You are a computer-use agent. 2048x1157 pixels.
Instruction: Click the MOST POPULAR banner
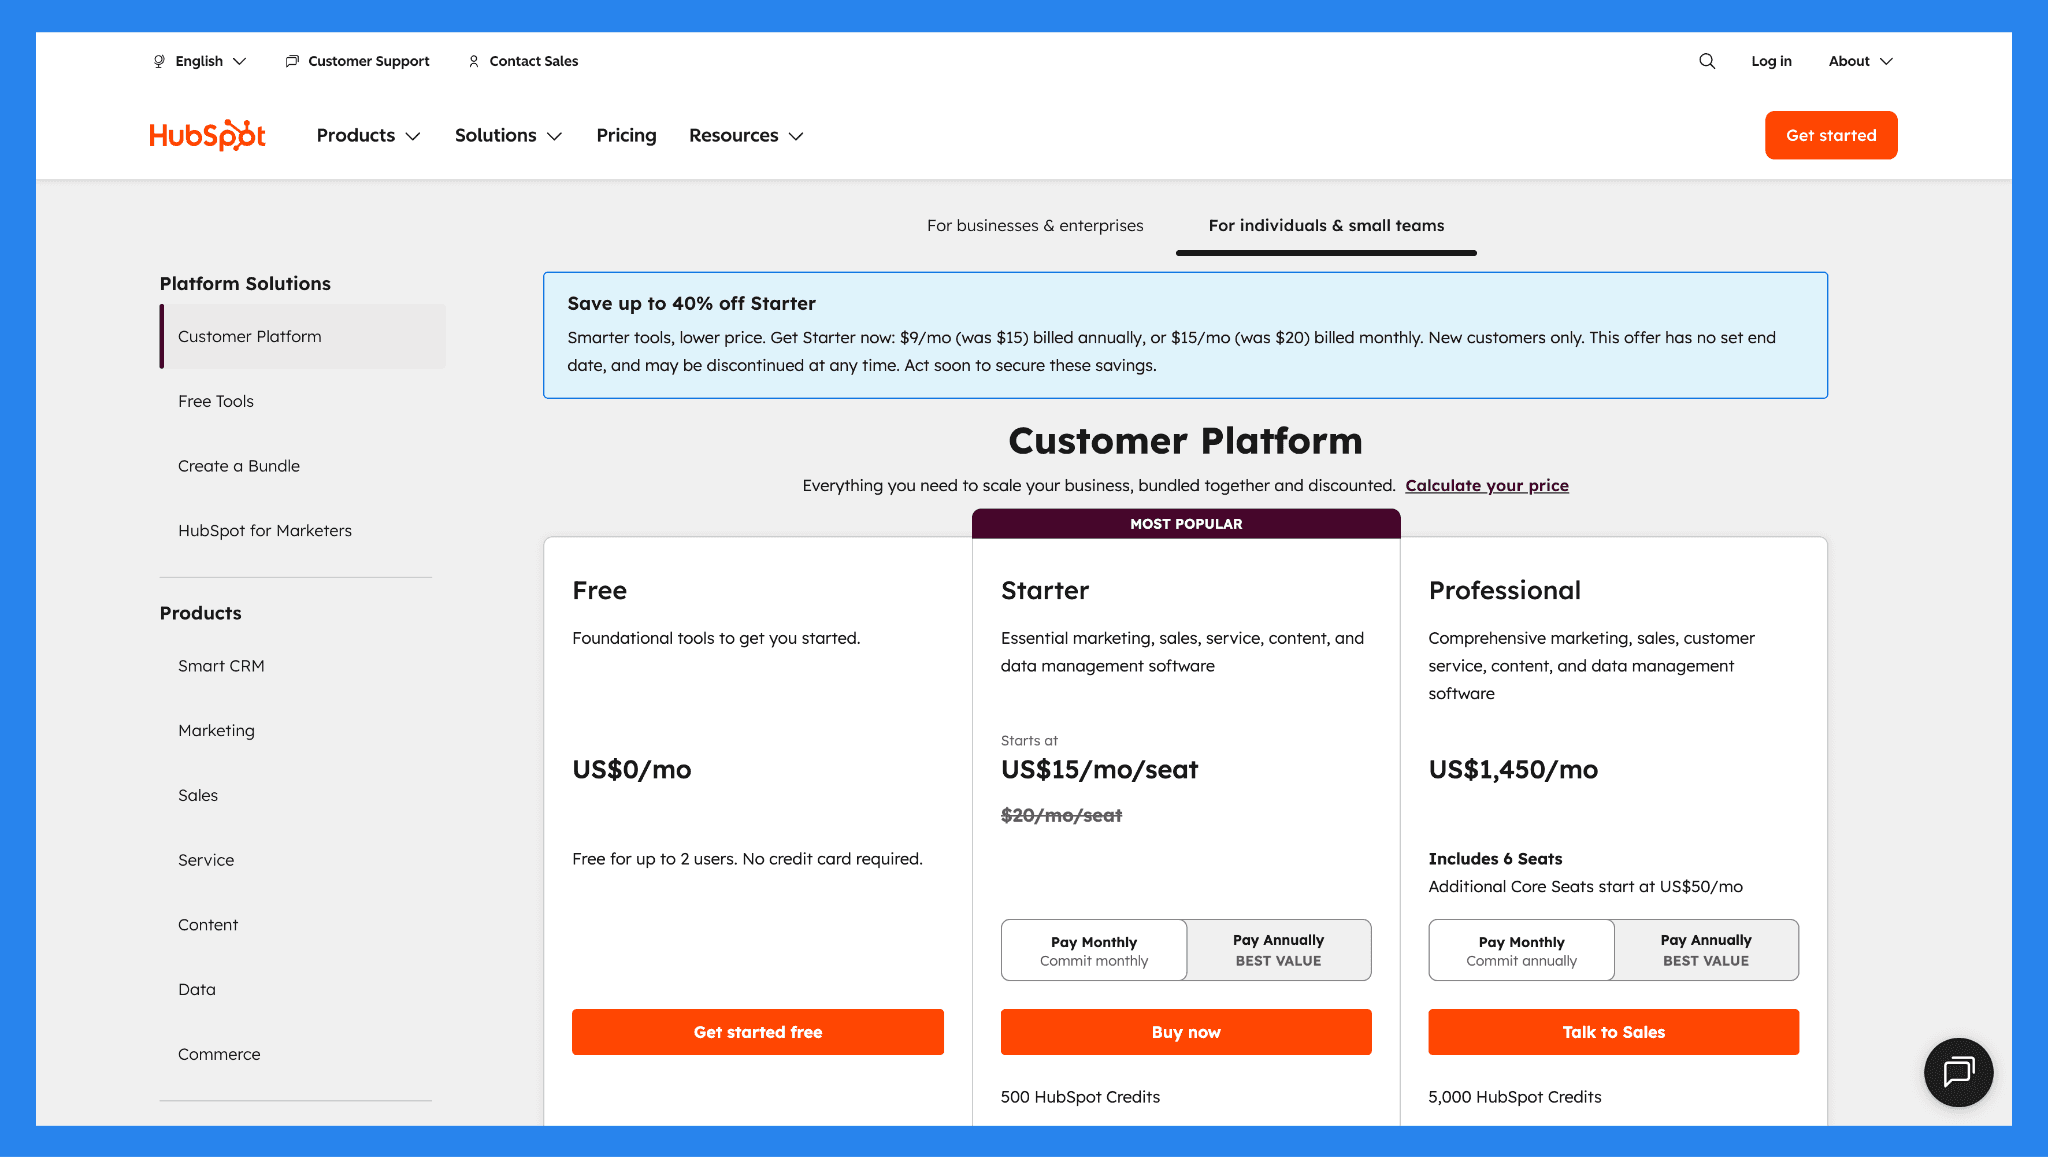coord(1186,524)
